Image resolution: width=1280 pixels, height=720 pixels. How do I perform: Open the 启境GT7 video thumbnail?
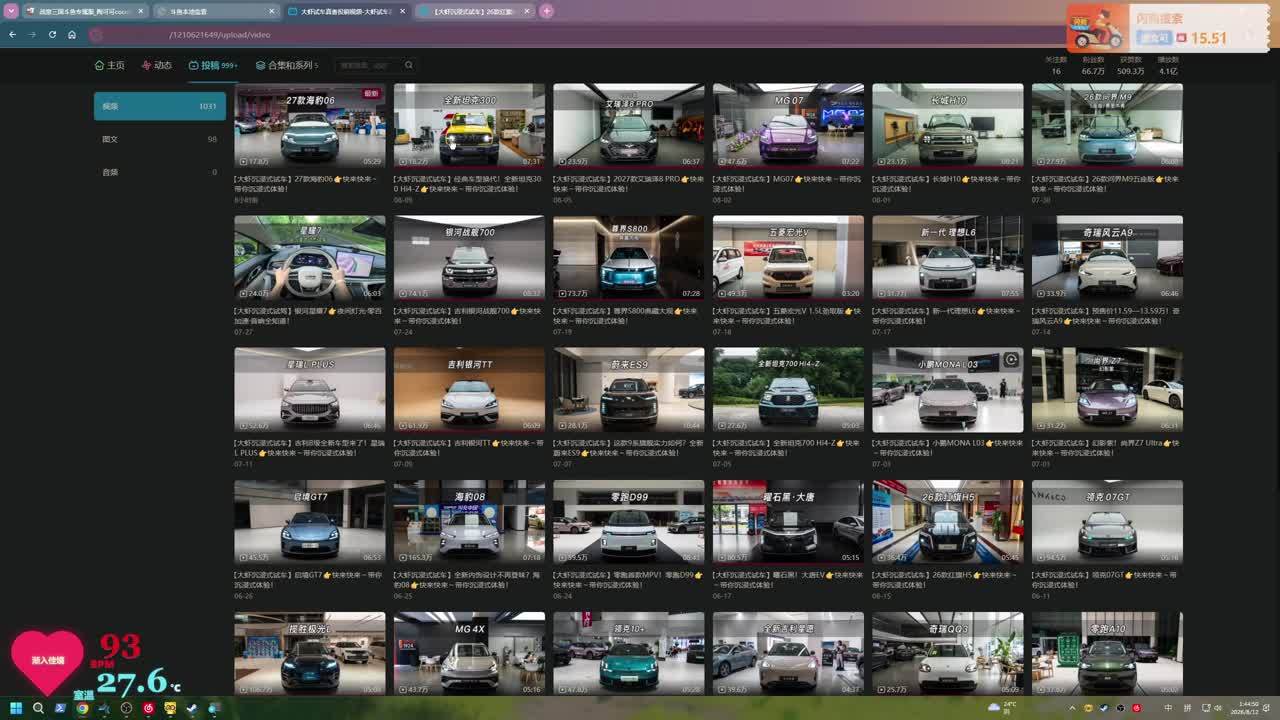309,522
